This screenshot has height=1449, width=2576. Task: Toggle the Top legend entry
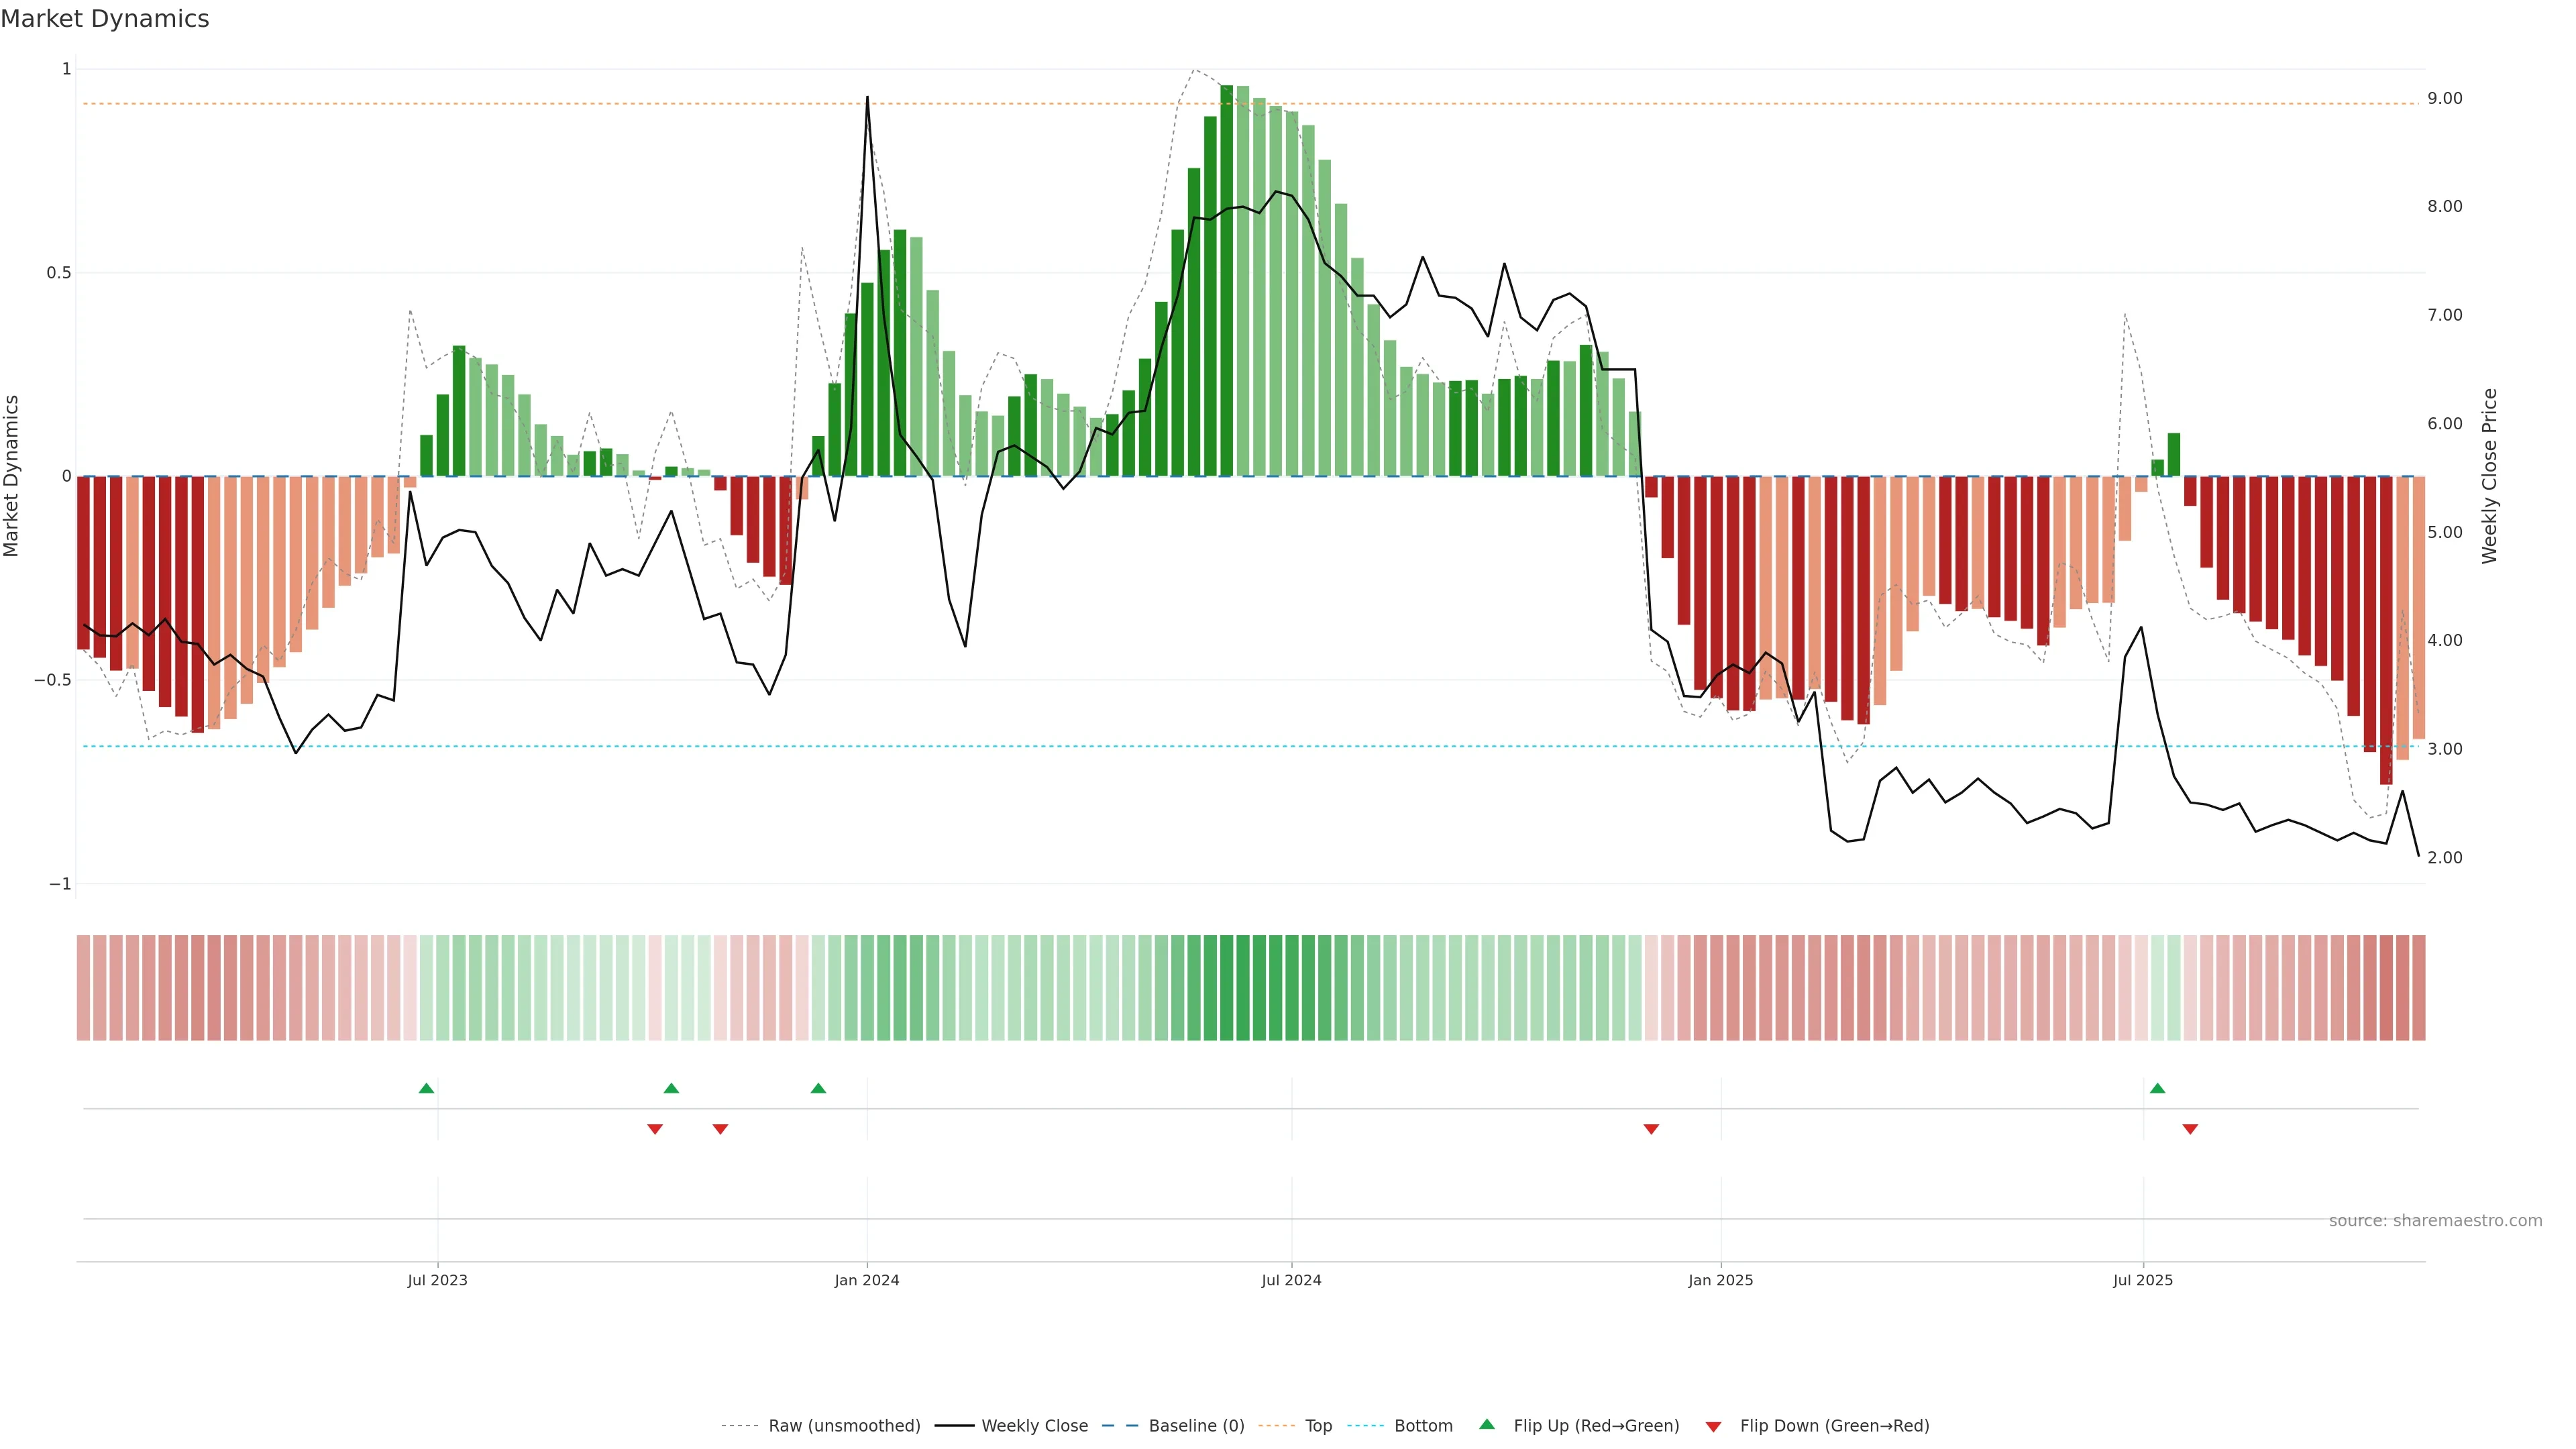(x=1317, y=1426)
